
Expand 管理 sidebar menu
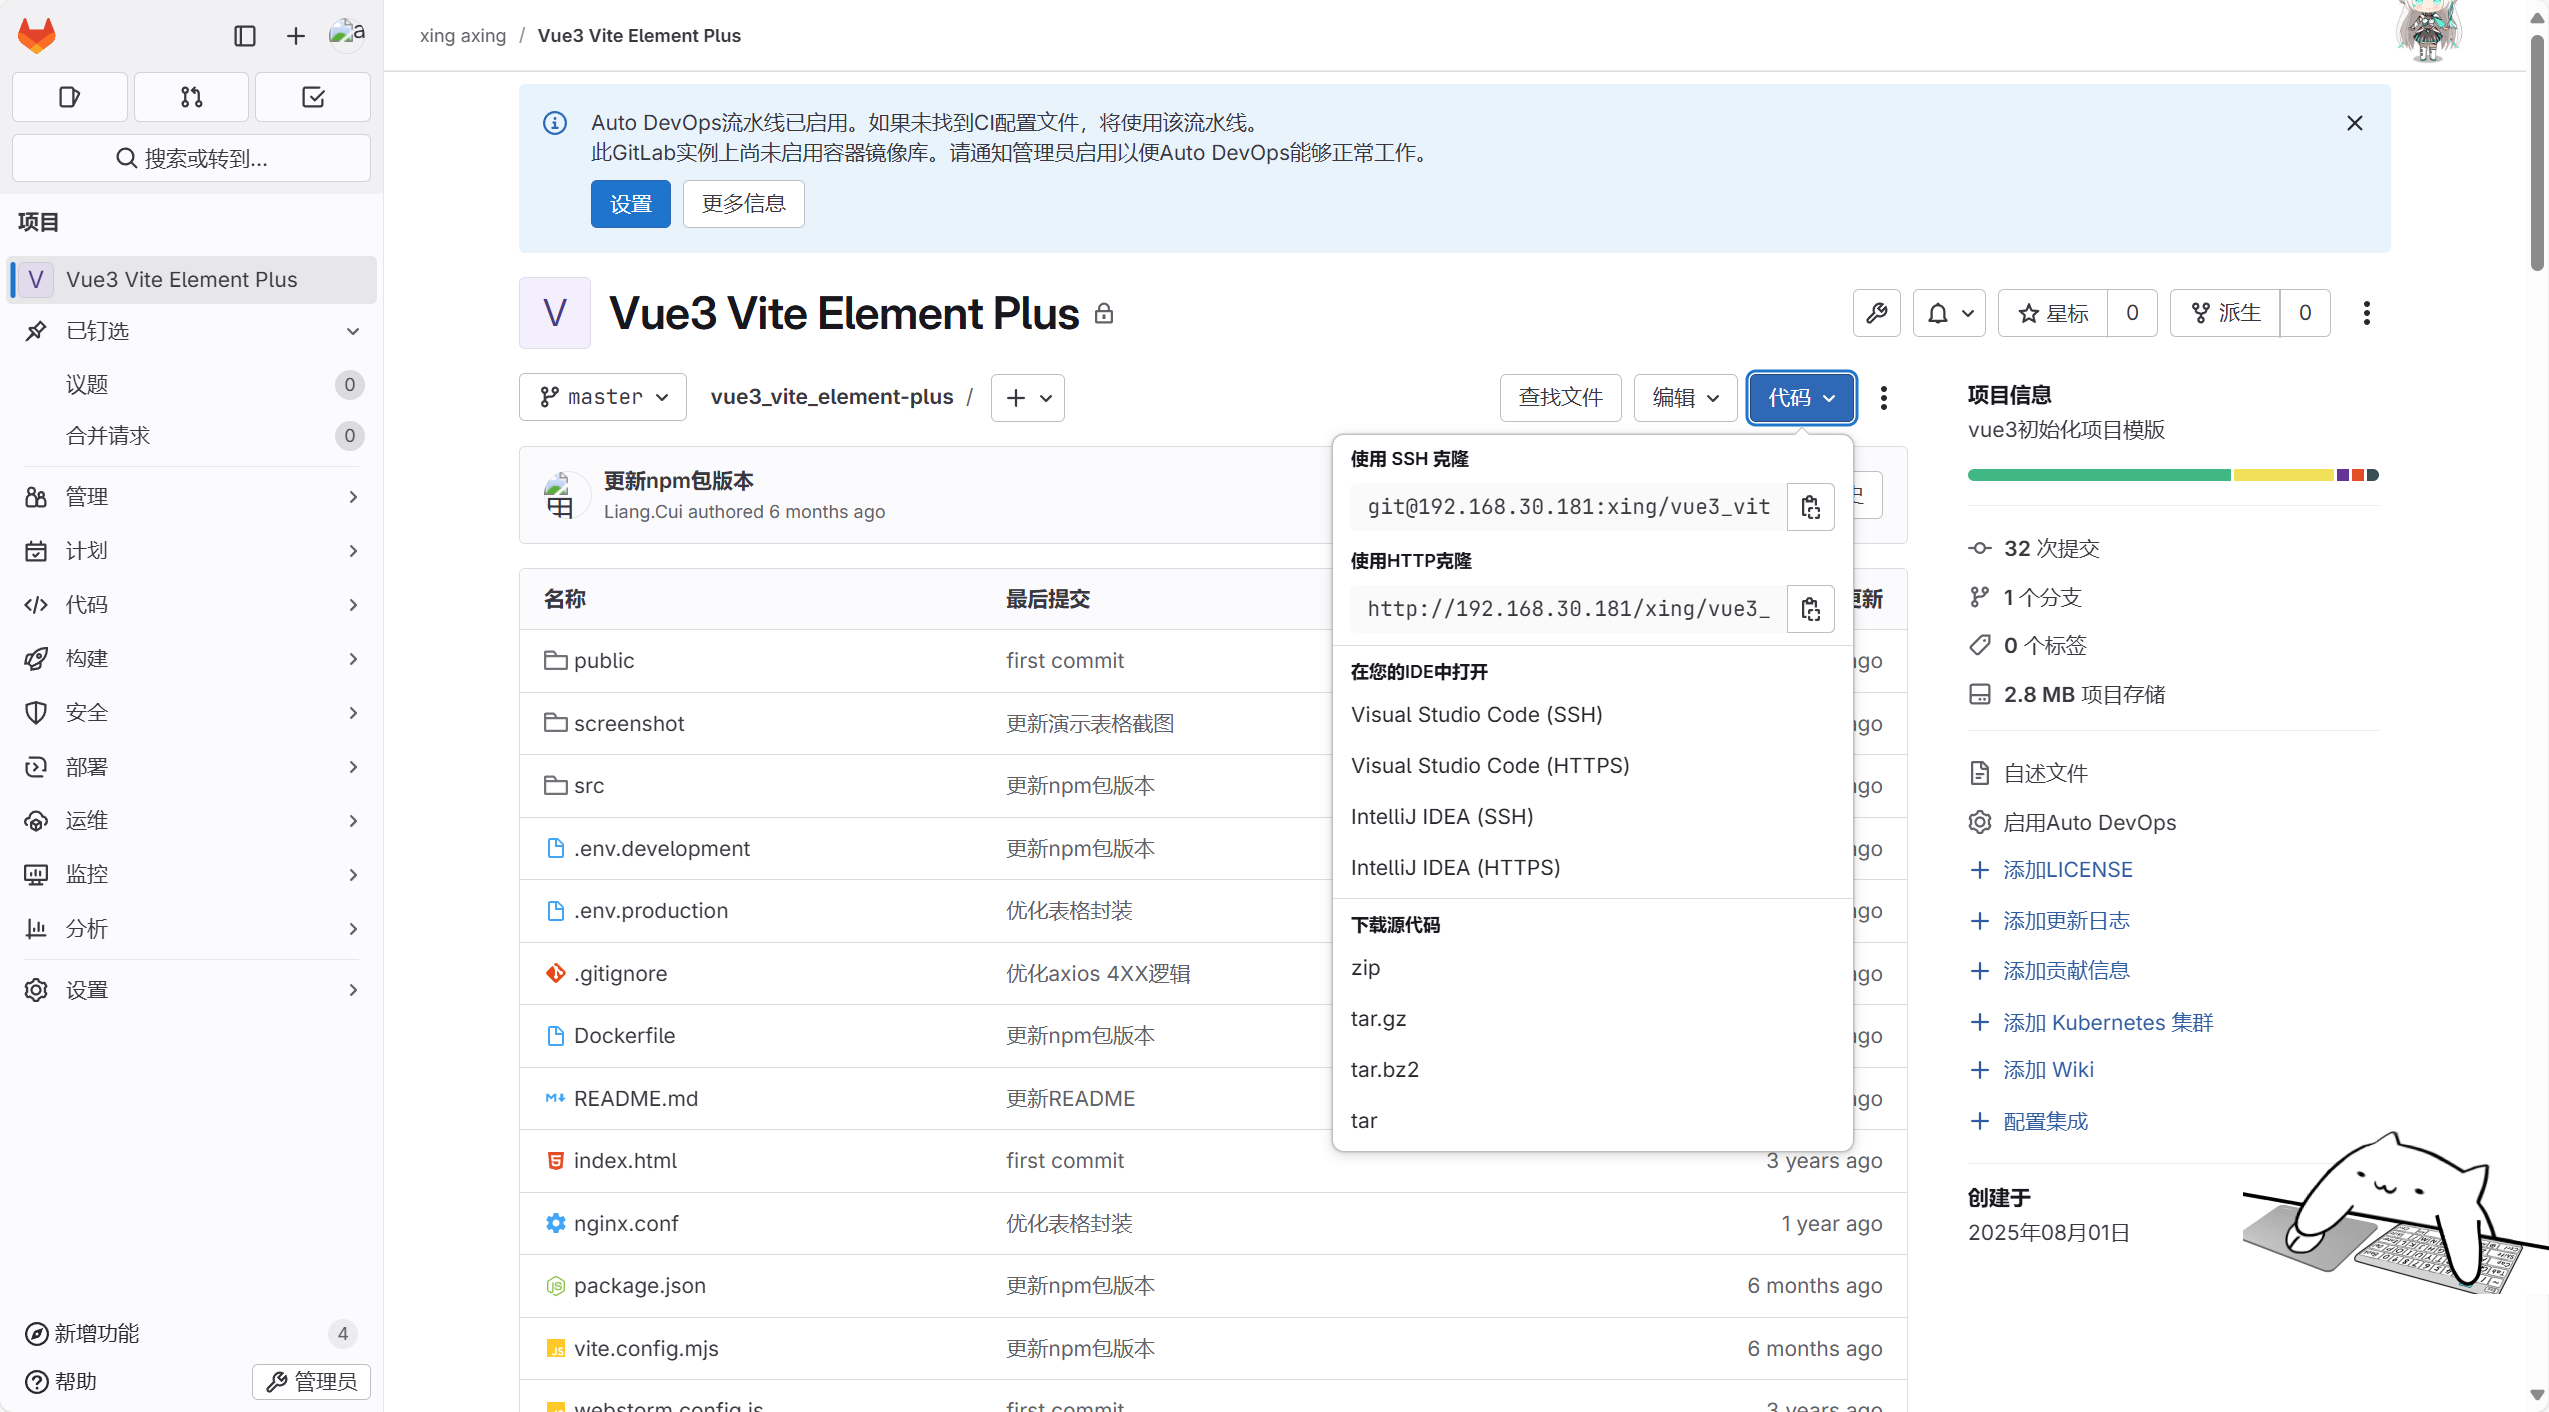[x=192, y=497]
